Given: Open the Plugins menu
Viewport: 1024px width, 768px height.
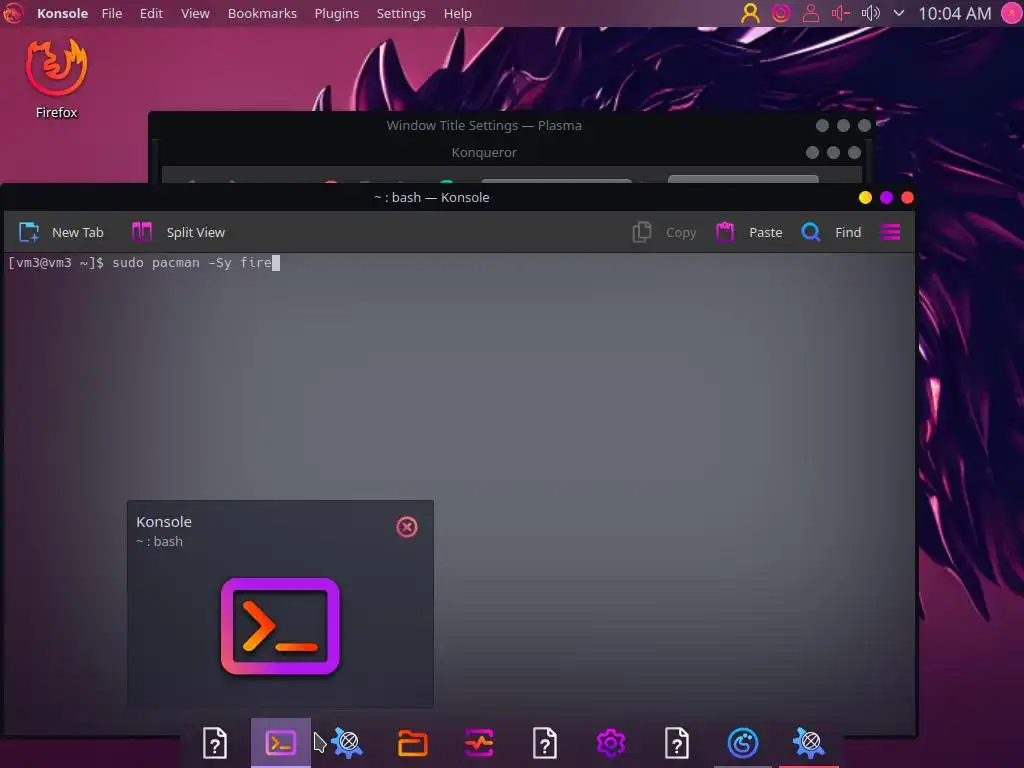Looking at the screenshot, I should tap(336, 13).
